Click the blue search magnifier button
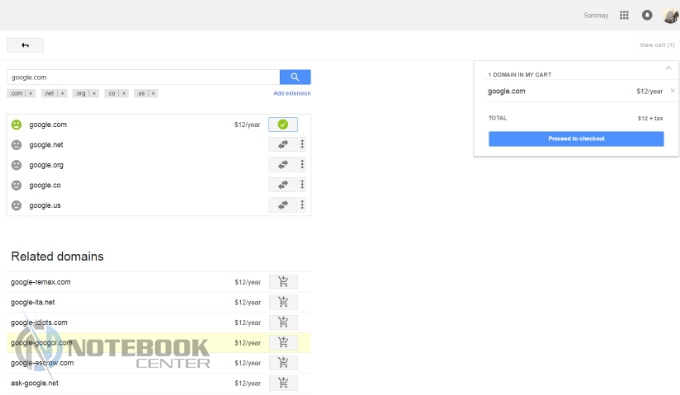Screen dimensions: 680x395 pos(295,77)
